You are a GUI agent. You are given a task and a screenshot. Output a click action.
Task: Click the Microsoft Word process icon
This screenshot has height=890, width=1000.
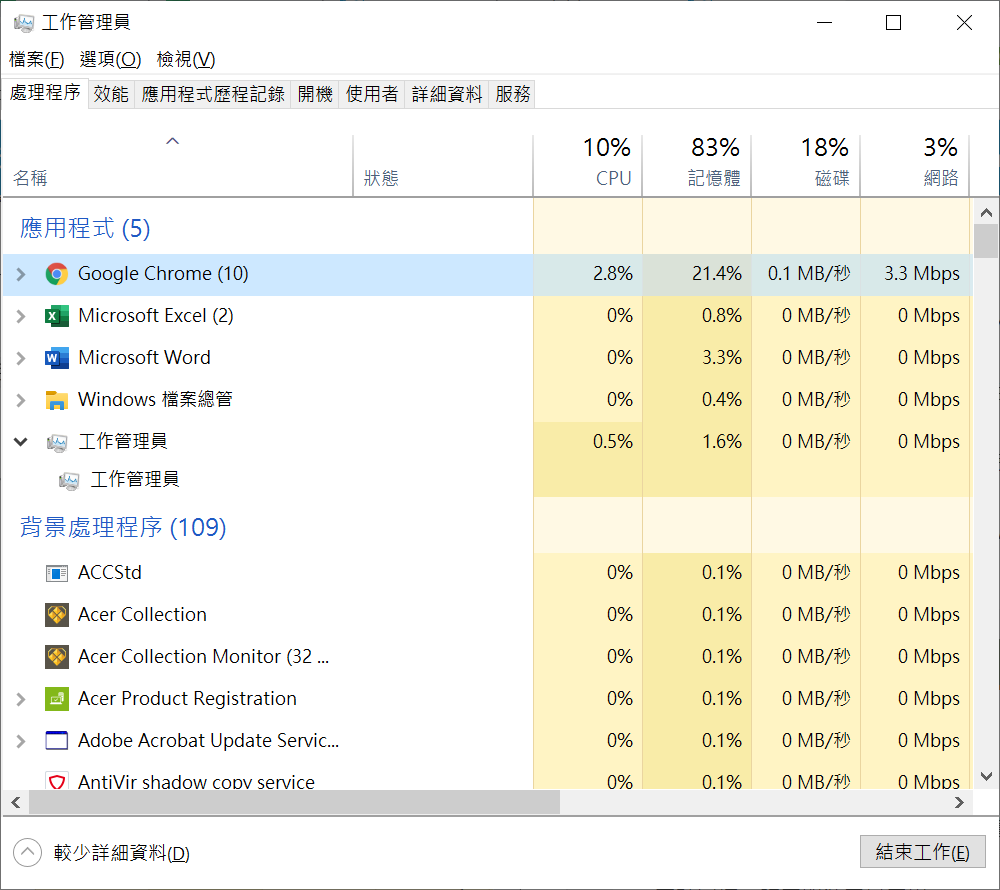click(x=57, y=358)
